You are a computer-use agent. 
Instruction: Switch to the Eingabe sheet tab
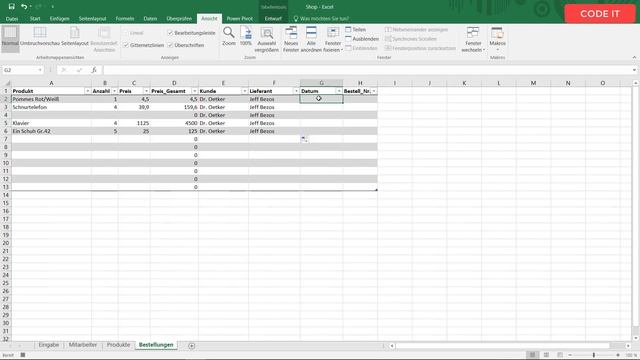pyautogui.click(x=49, y=345)
